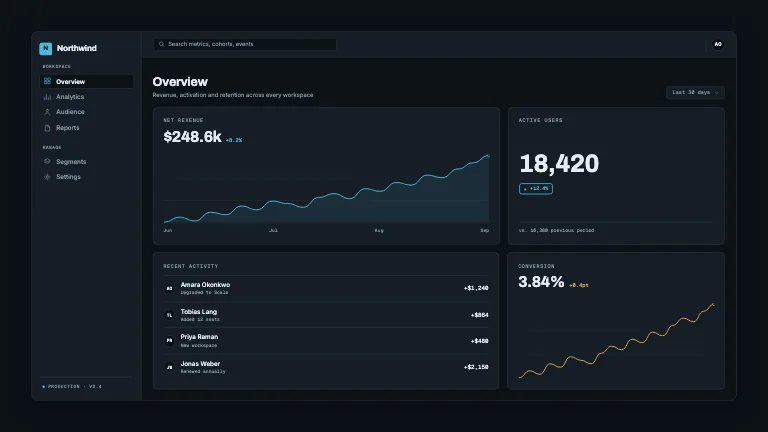The height and width of the screenshot is (432, 768).
Task: Click the Audience person icon
Action: [x=47, y=112]
